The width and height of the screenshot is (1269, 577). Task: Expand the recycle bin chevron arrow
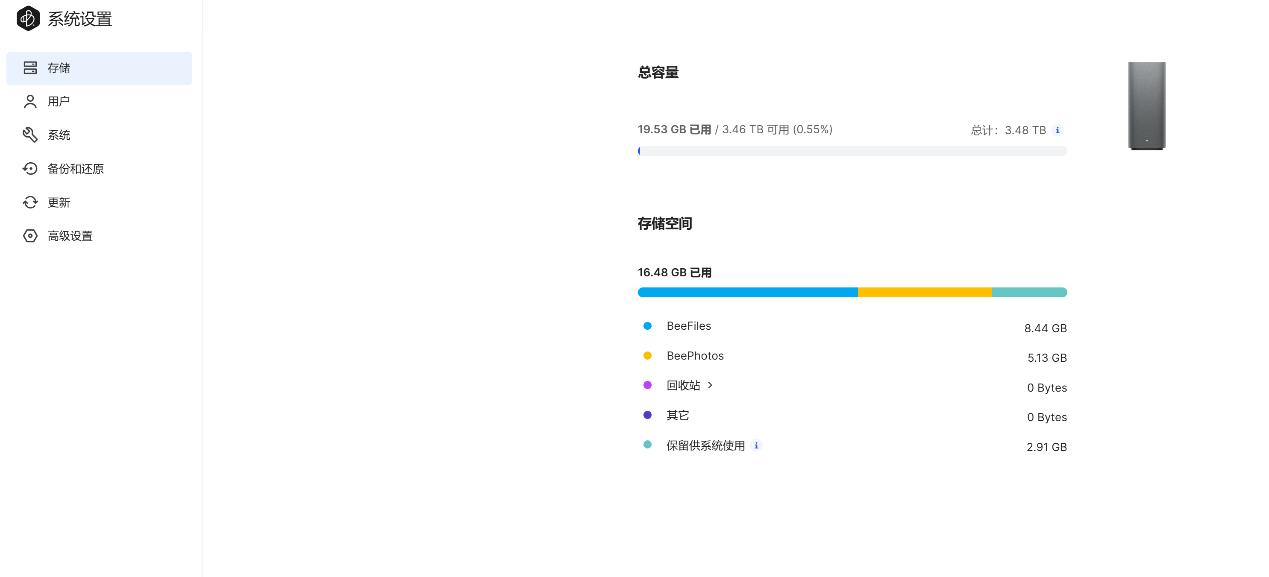pyautogui.click(x=710, y=385)
